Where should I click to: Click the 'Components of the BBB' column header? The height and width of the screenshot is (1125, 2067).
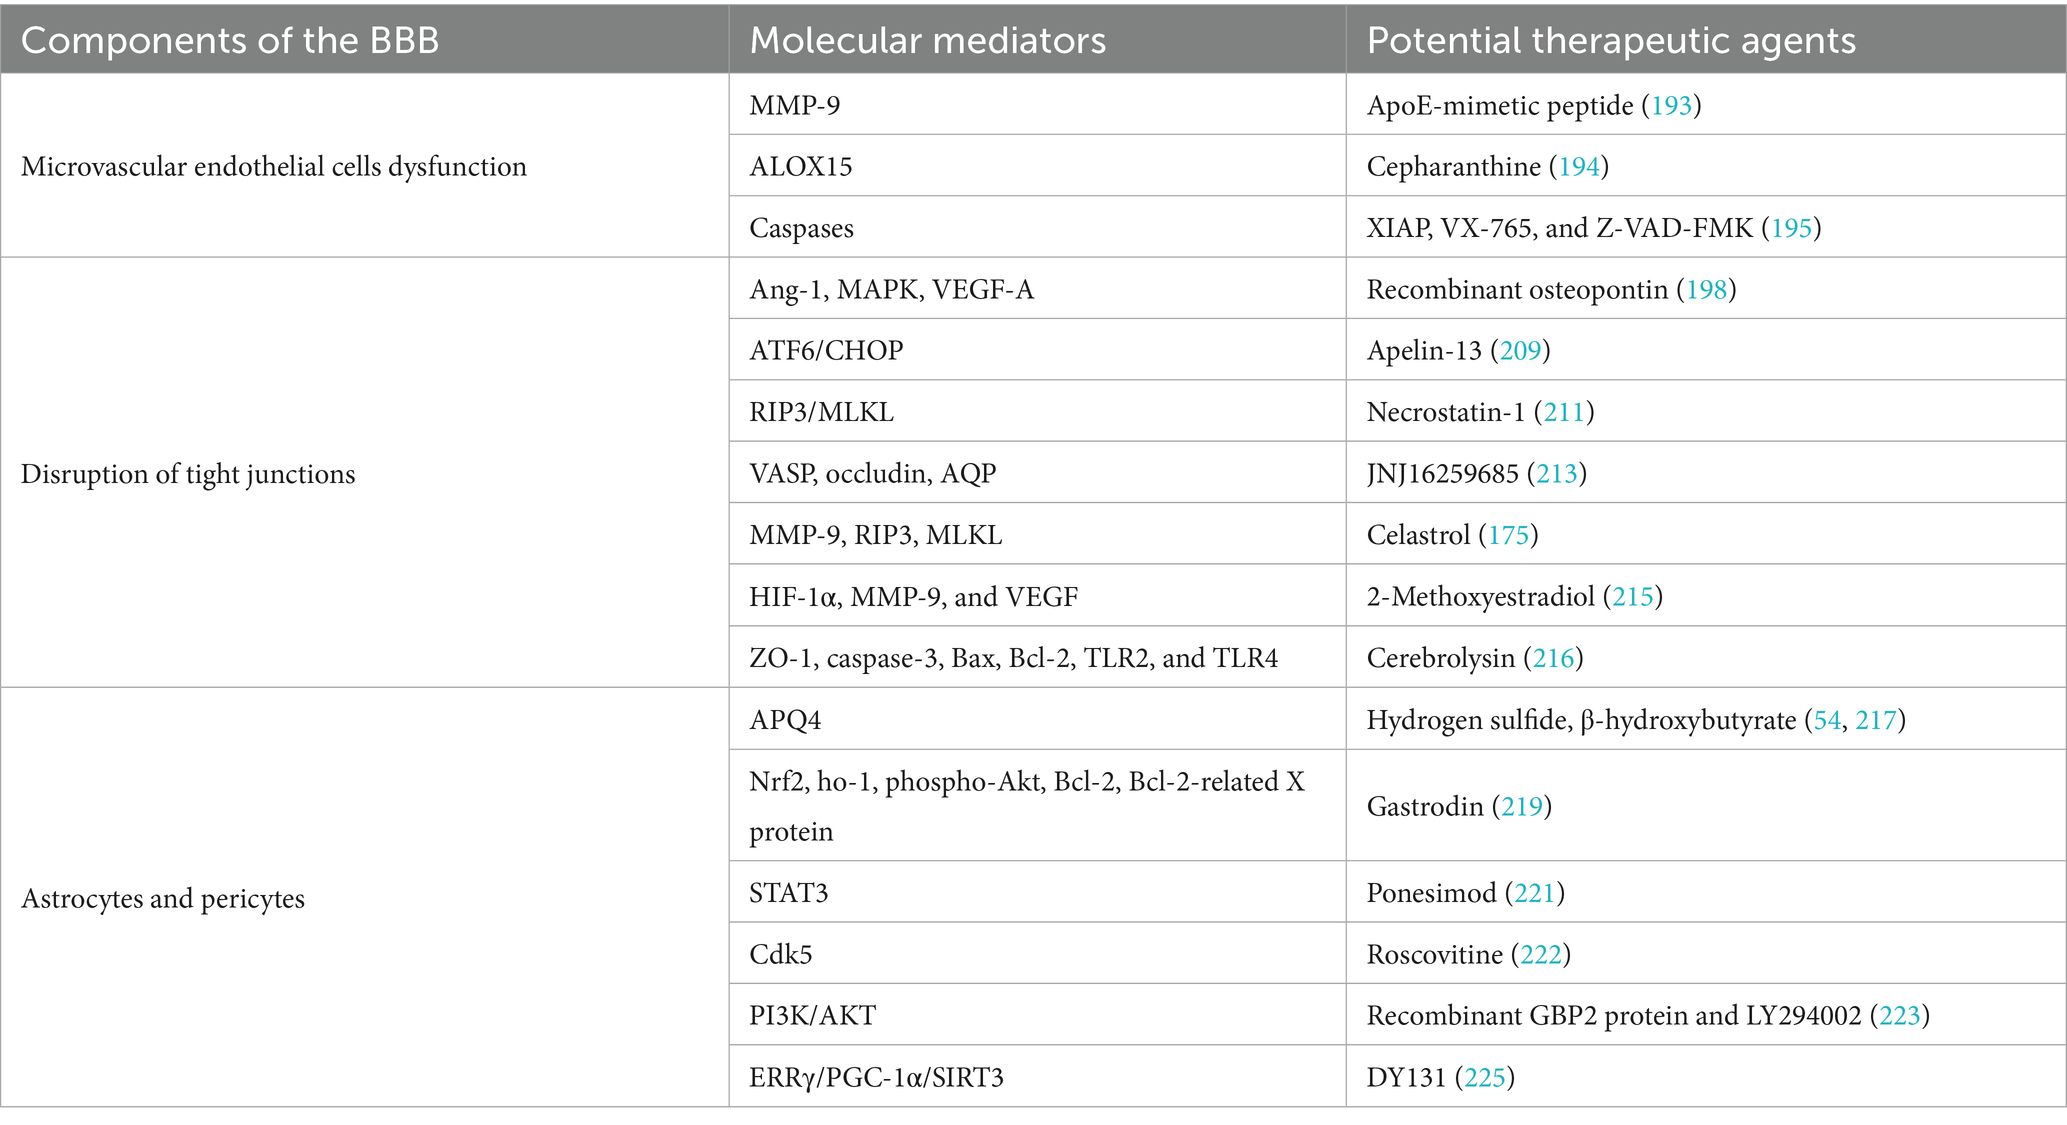[x=230, y=40]
